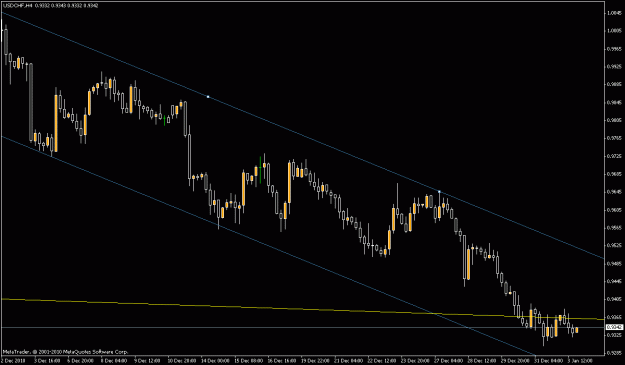Click the 3 Dec 16:00 time label
The height and width of the screenshot is (365, 625).
pyautogui.click(x=46, y=360)
